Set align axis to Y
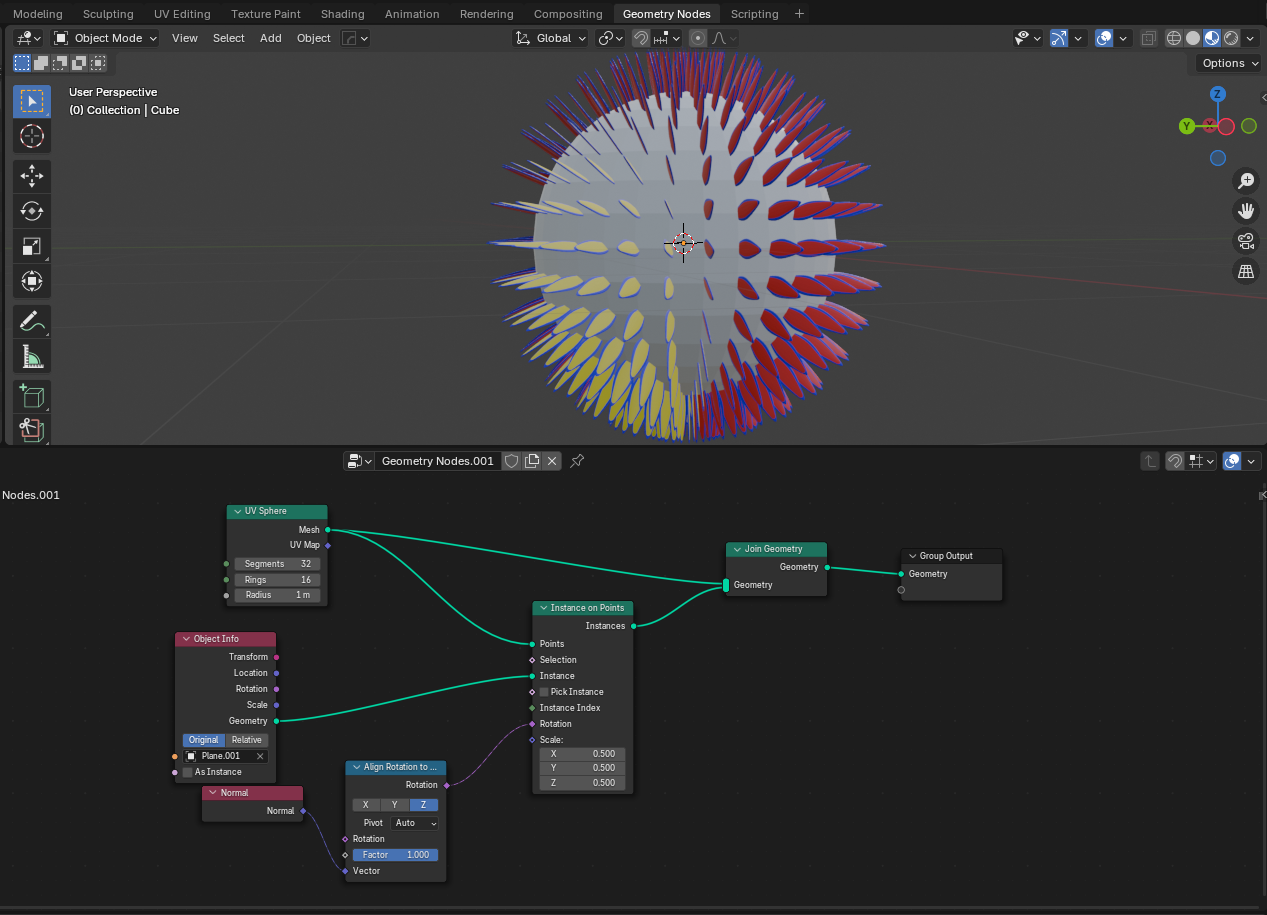 395,805
